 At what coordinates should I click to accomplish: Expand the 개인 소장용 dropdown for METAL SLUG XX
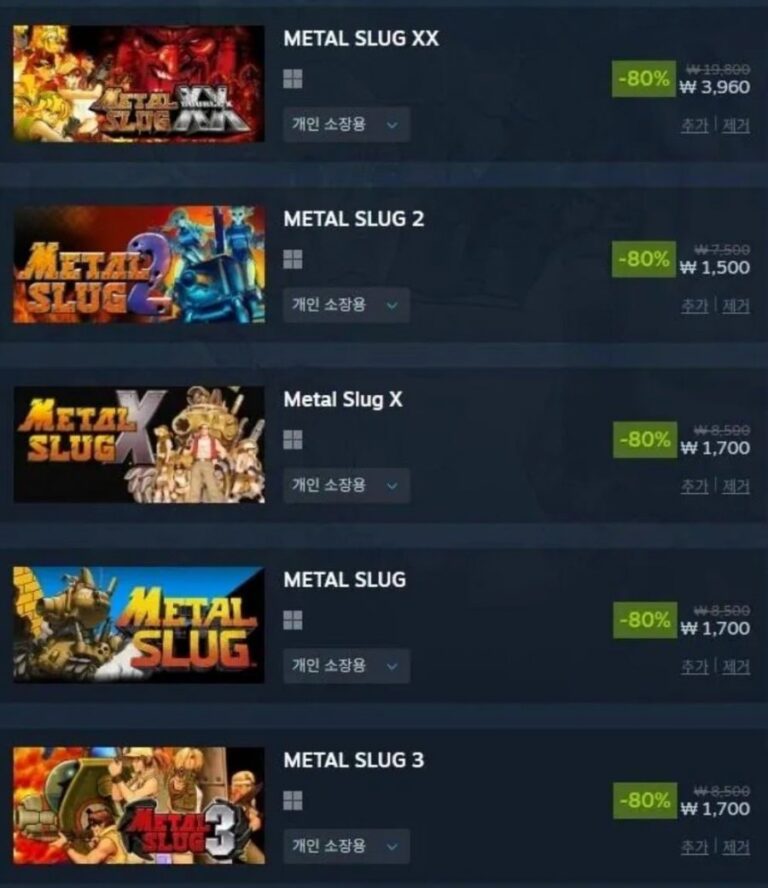click(346, 124)
